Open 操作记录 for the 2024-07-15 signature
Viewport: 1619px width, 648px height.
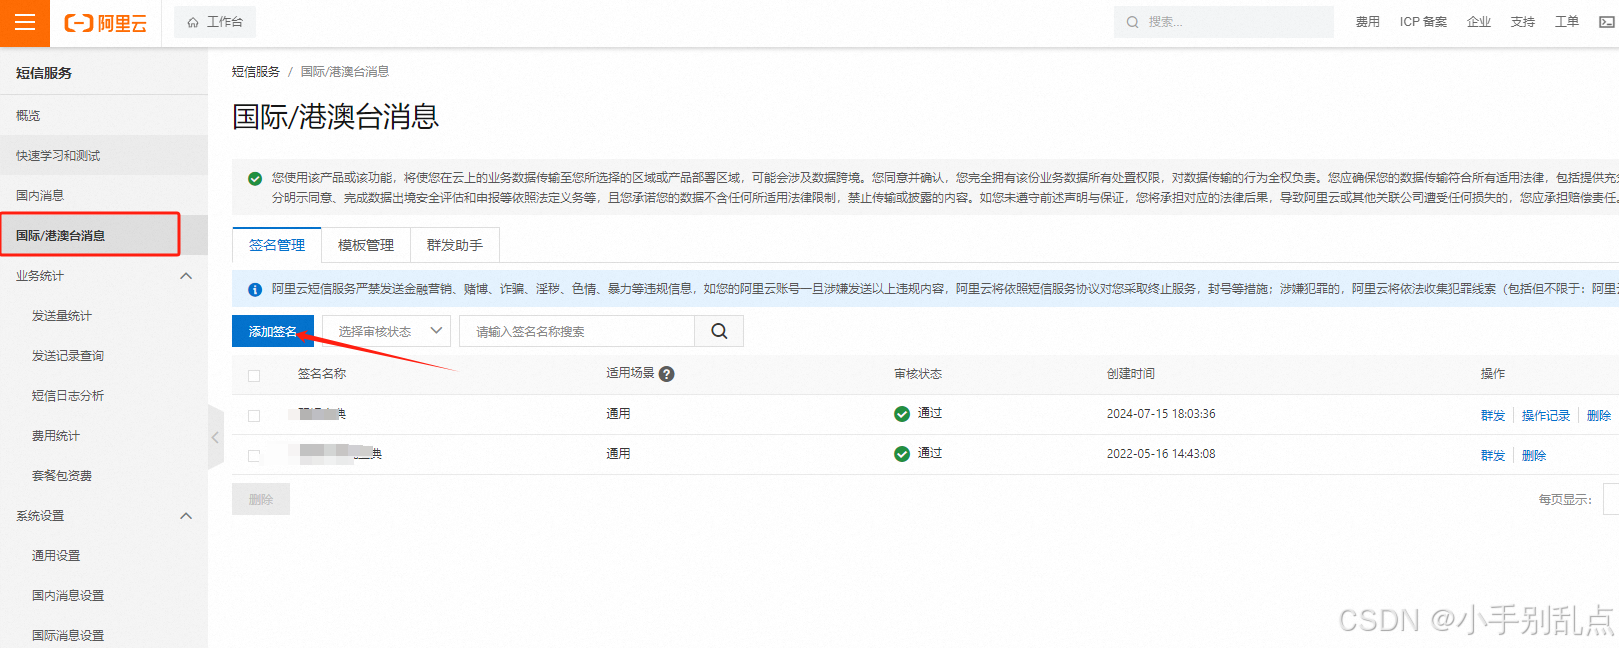pos(1546,416)
